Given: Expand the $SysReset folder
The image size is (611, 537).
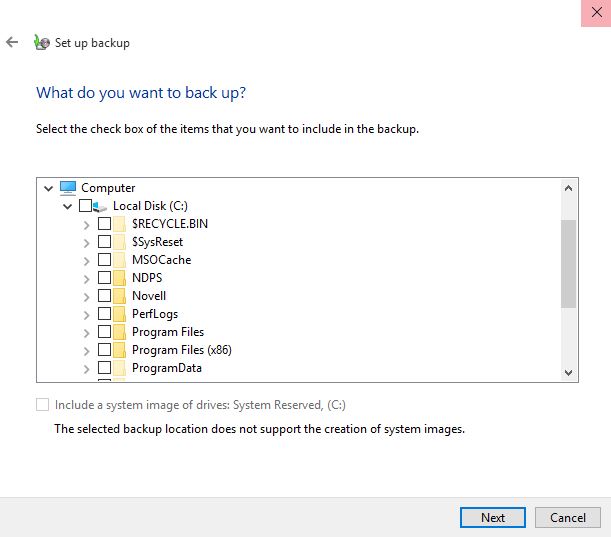Looking at the screenshot, I should point(87,243).
